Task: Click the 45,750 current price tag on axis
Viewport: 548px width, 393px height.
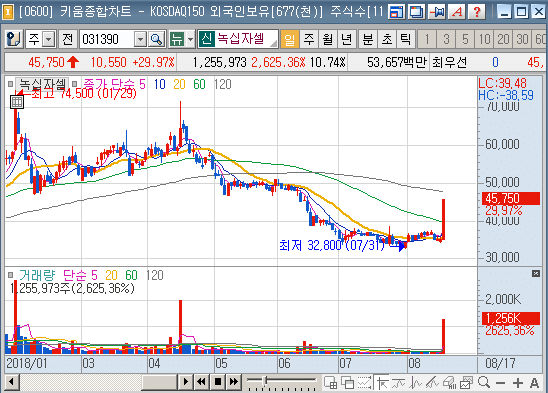Action: 511,198
